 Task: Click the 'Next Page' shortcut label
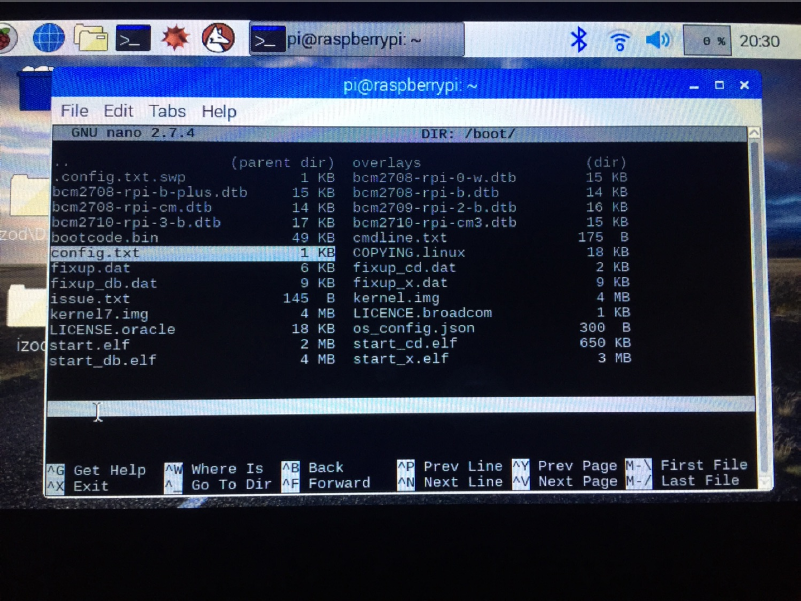[x=577, y=481]
